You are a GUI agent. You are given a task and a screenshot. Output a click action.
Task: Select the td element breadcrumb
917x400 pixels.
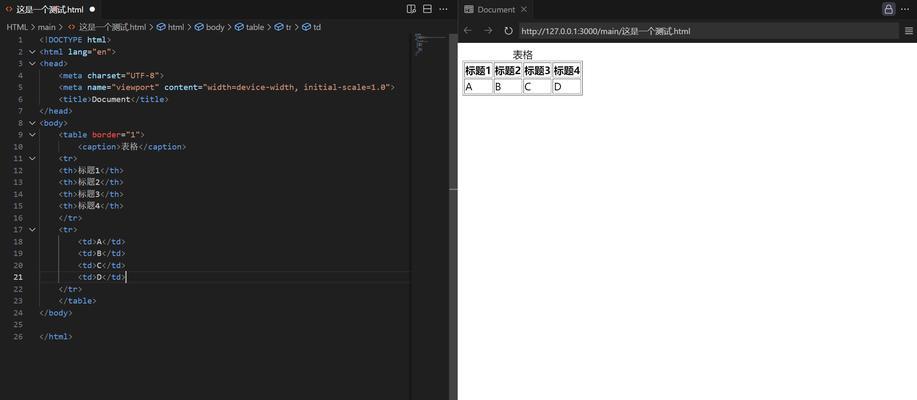click(312, 27)
